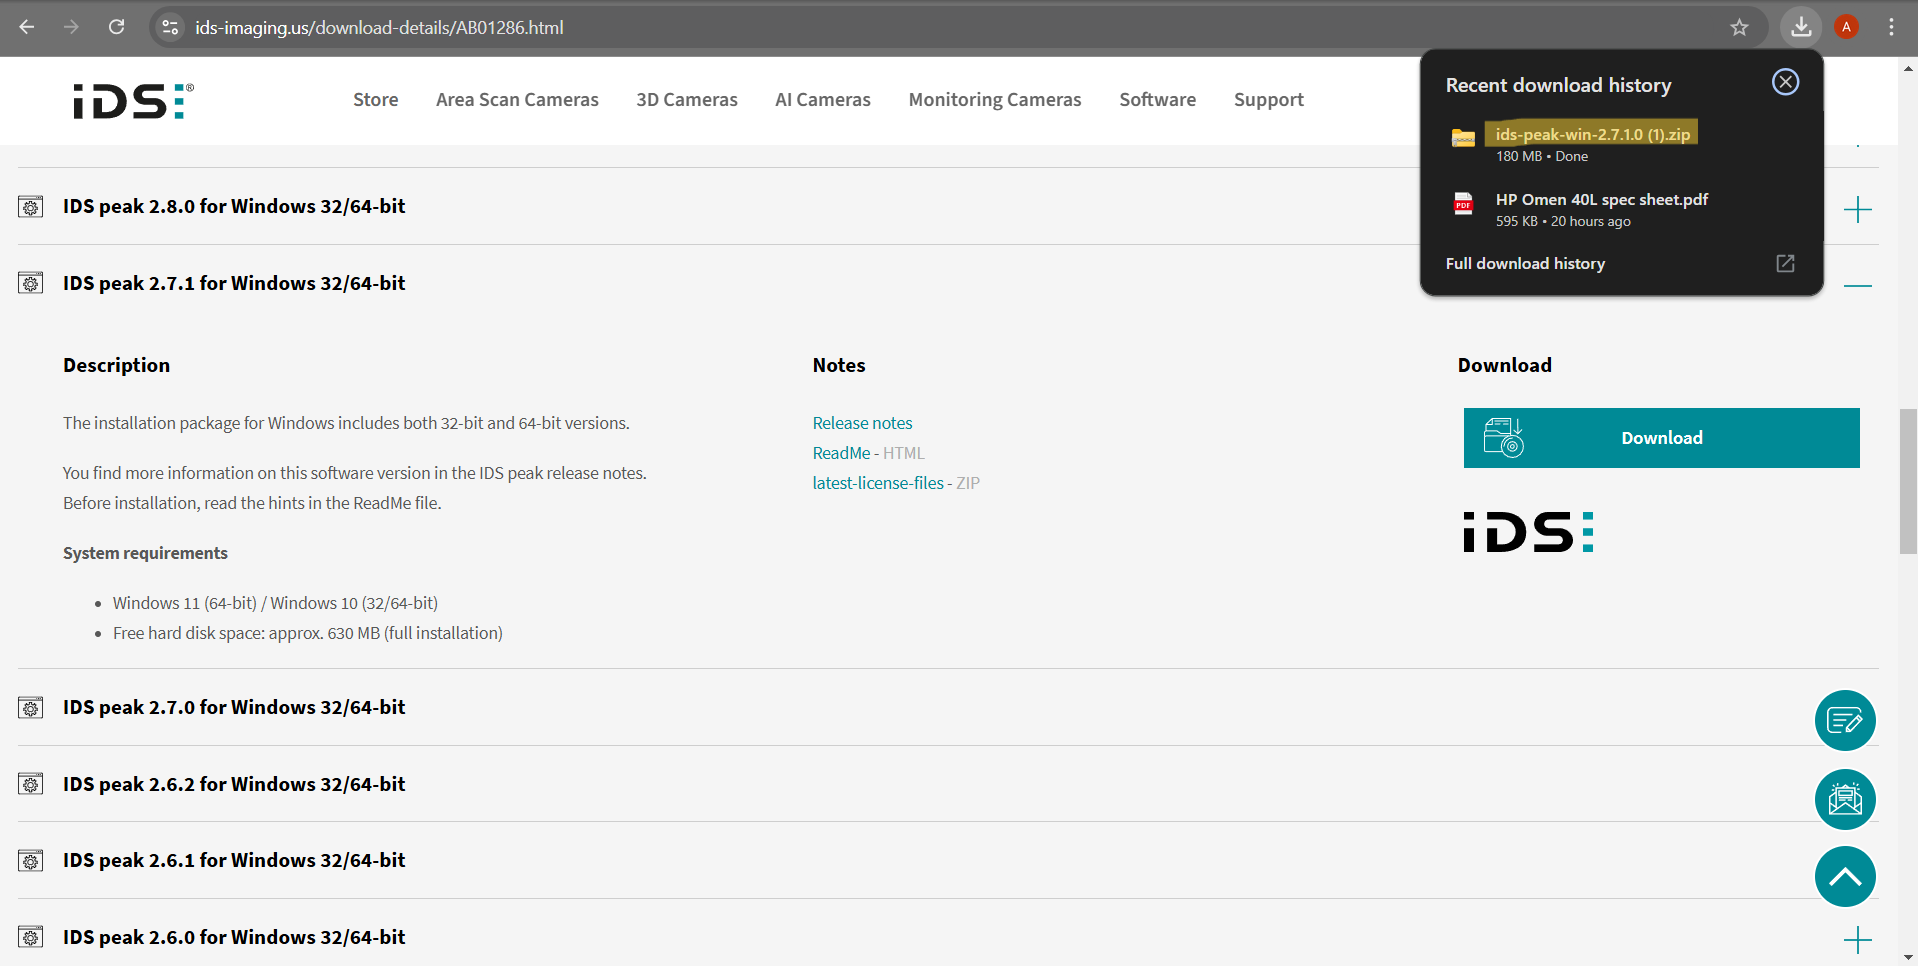Click the gear icon beside IDS peak 2.6.1
Screen dimensions: 1918x966
31,861
